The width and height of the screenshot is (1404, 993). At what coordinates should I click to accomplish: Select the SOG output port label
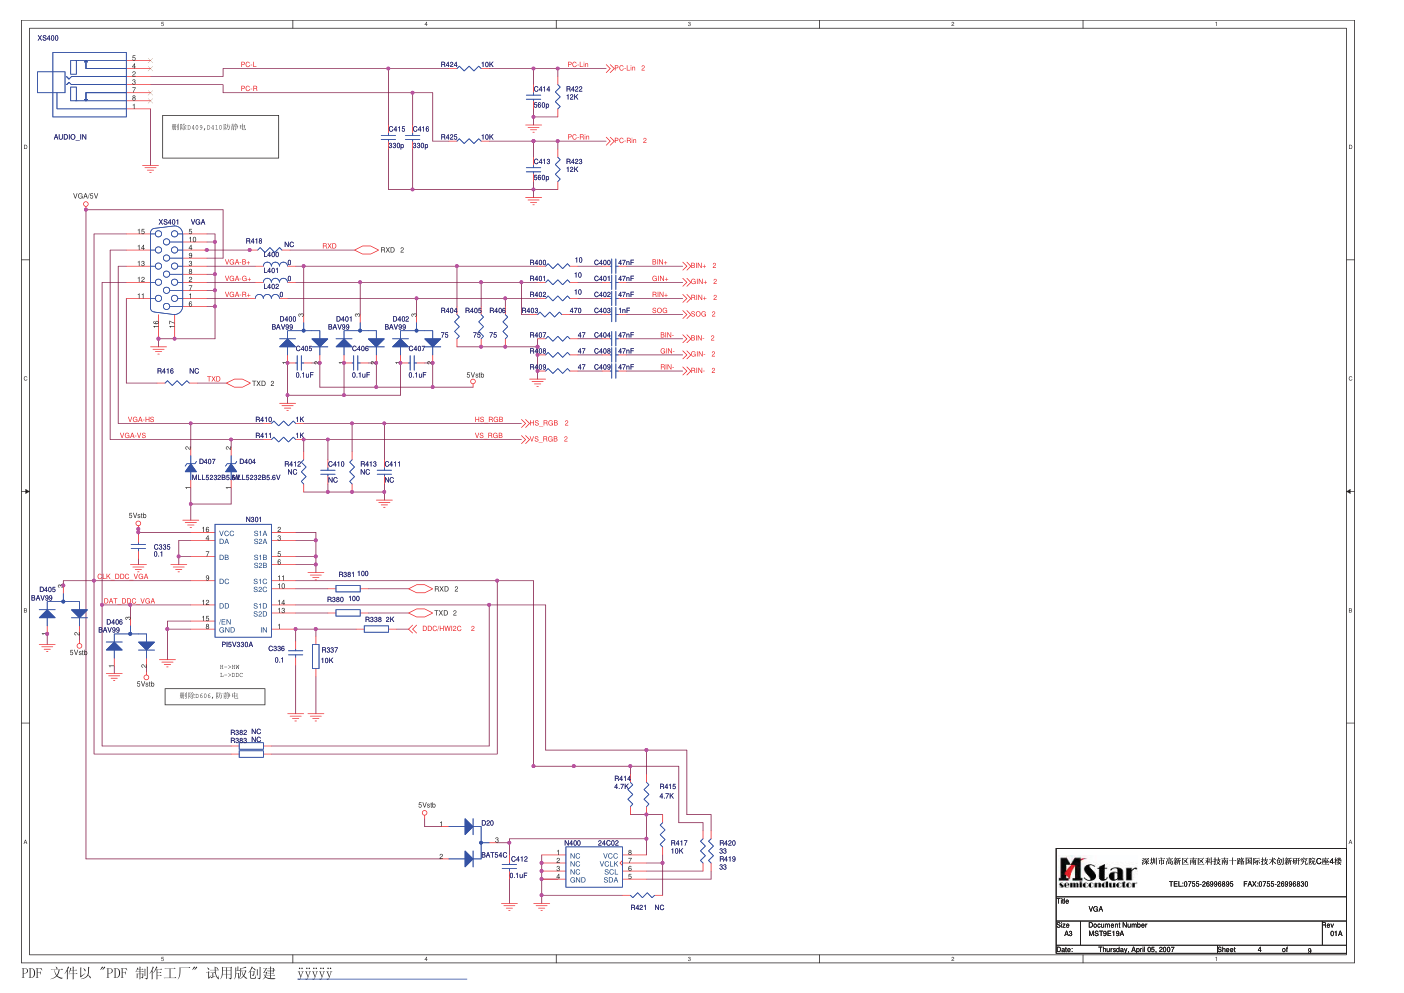698,314
